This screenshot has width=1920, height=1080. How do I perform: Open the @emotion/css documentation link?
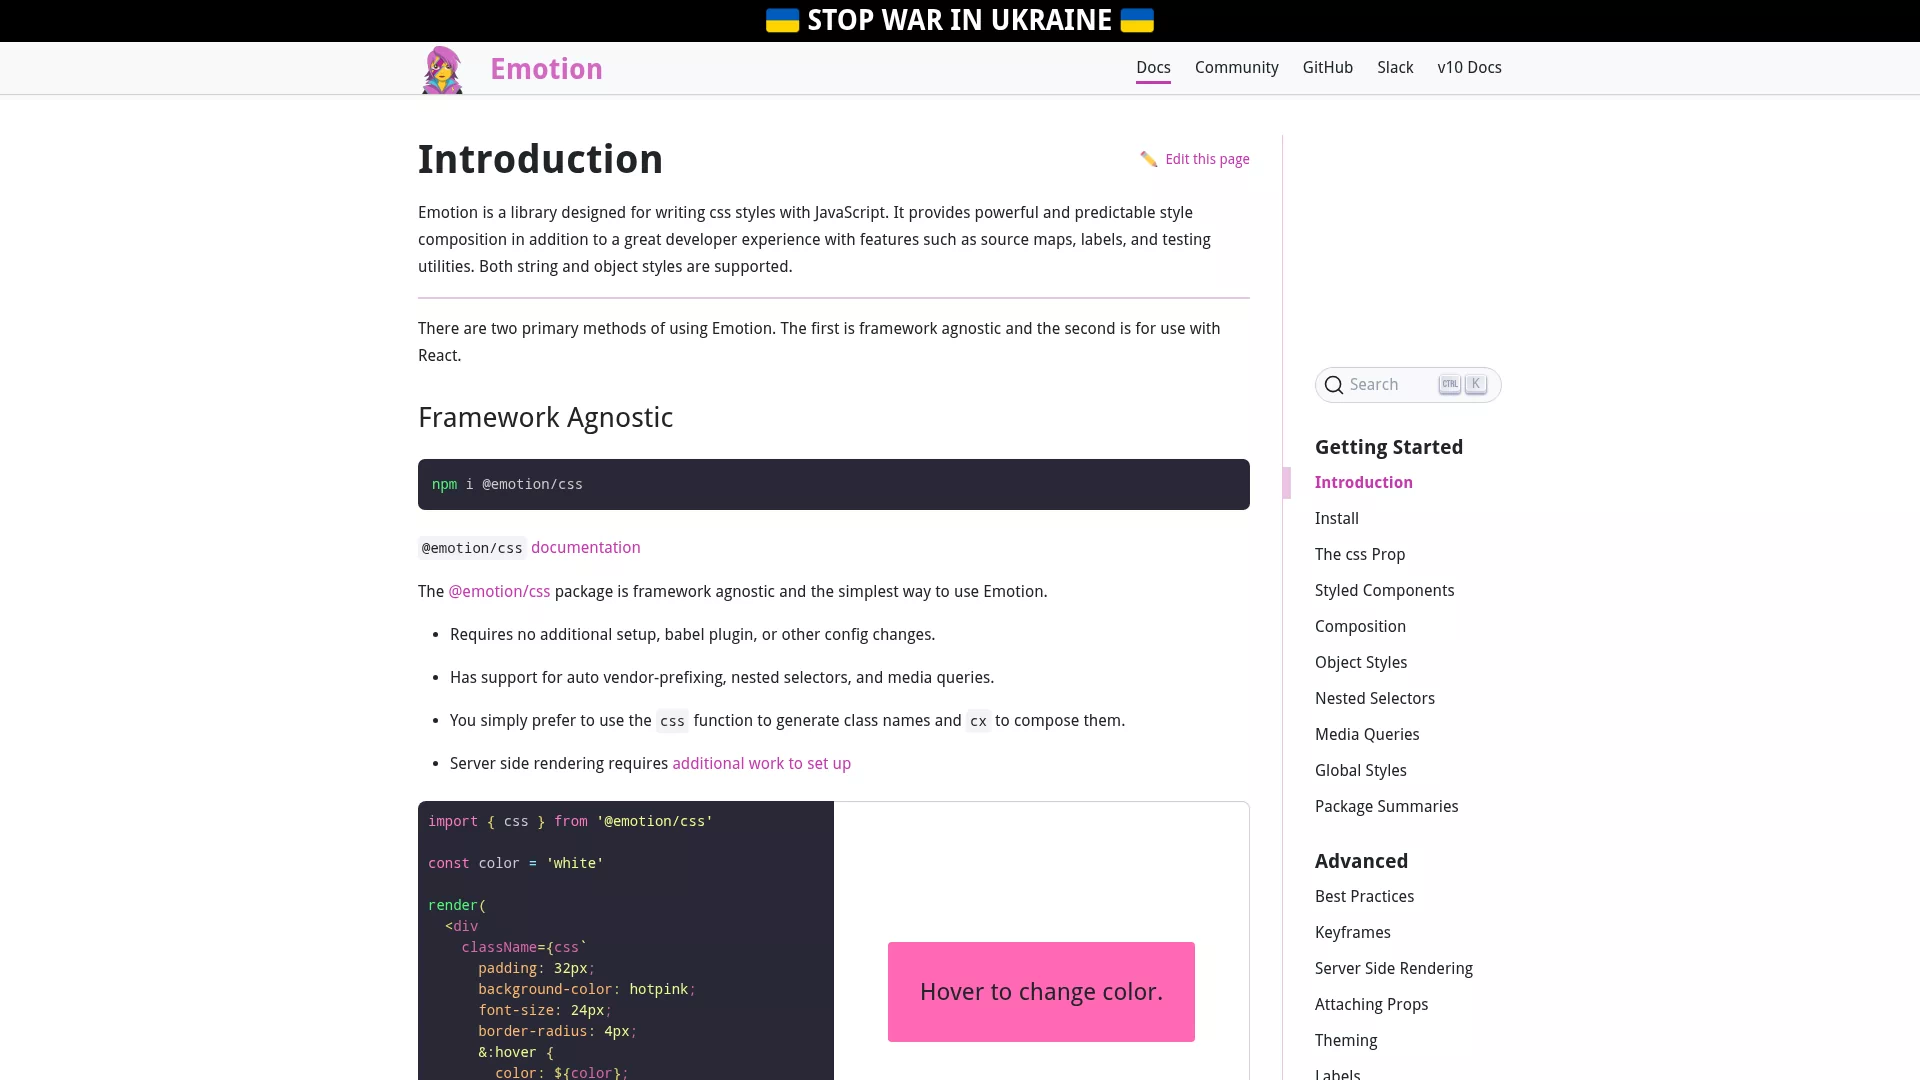point(585,548)
